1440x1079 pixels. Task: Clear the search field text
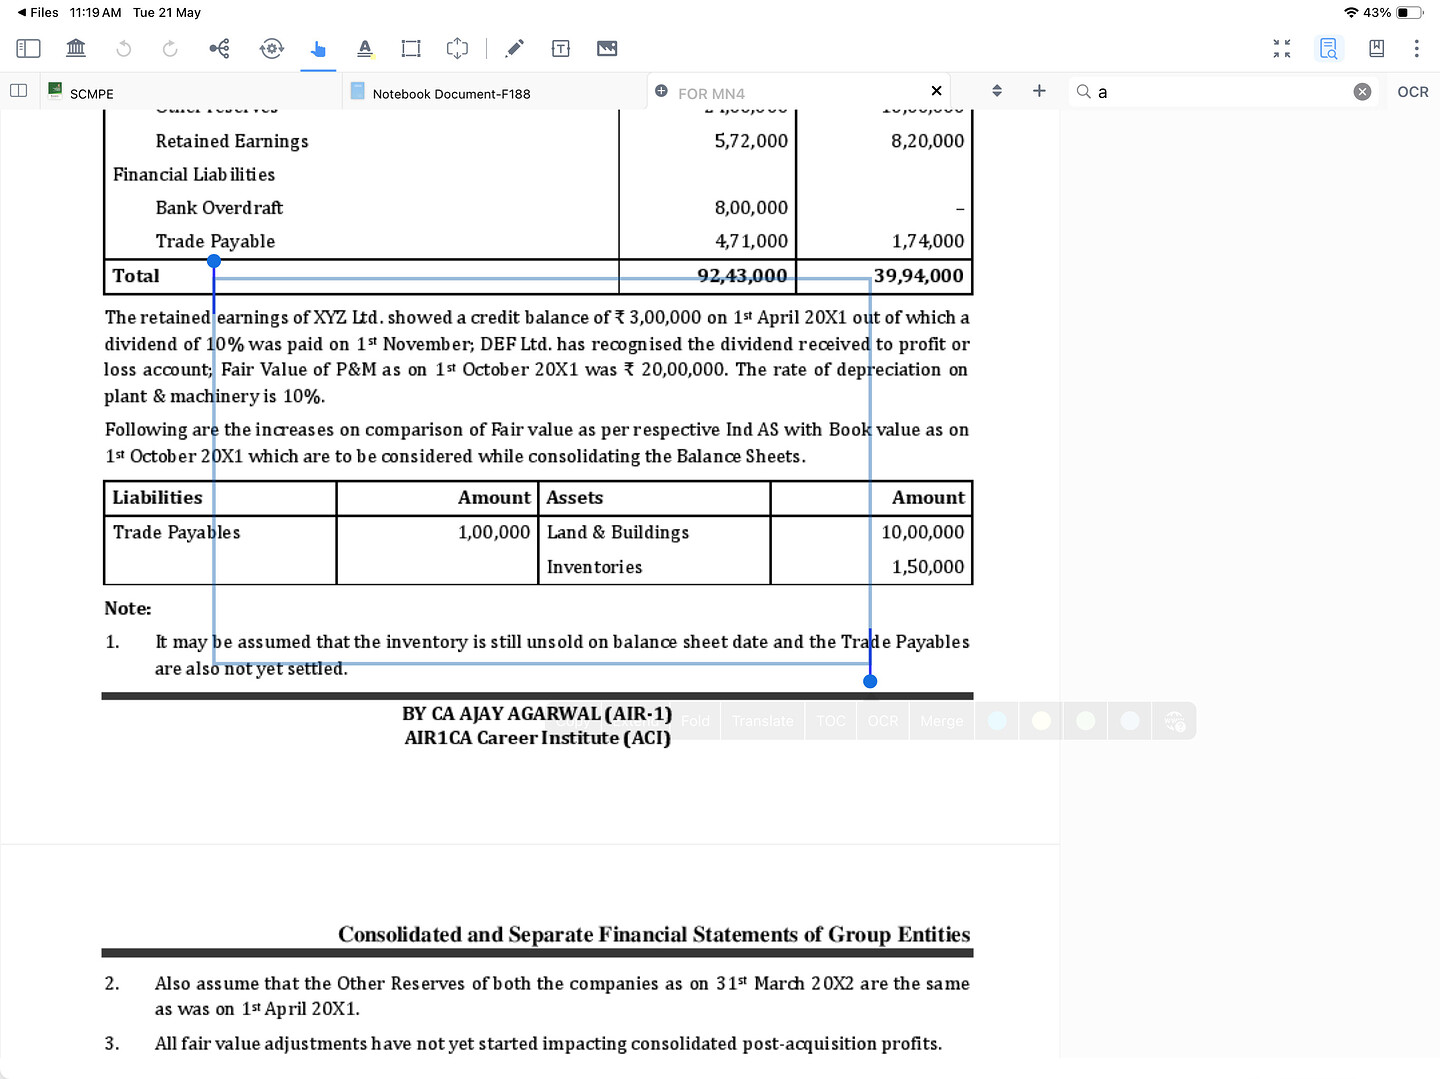[x=1362, y=91]
